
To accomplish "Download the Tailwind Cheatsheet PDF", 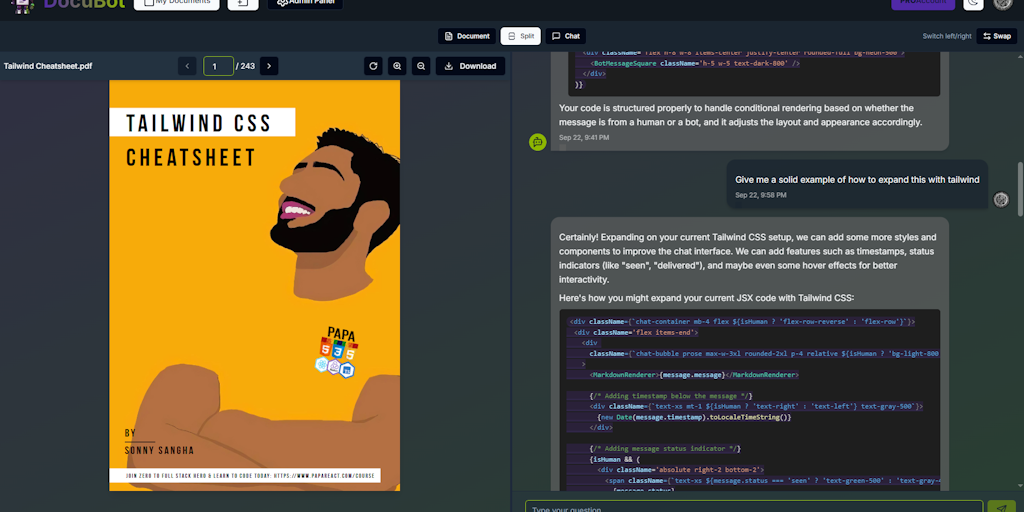I will click(x=470, y=66).
